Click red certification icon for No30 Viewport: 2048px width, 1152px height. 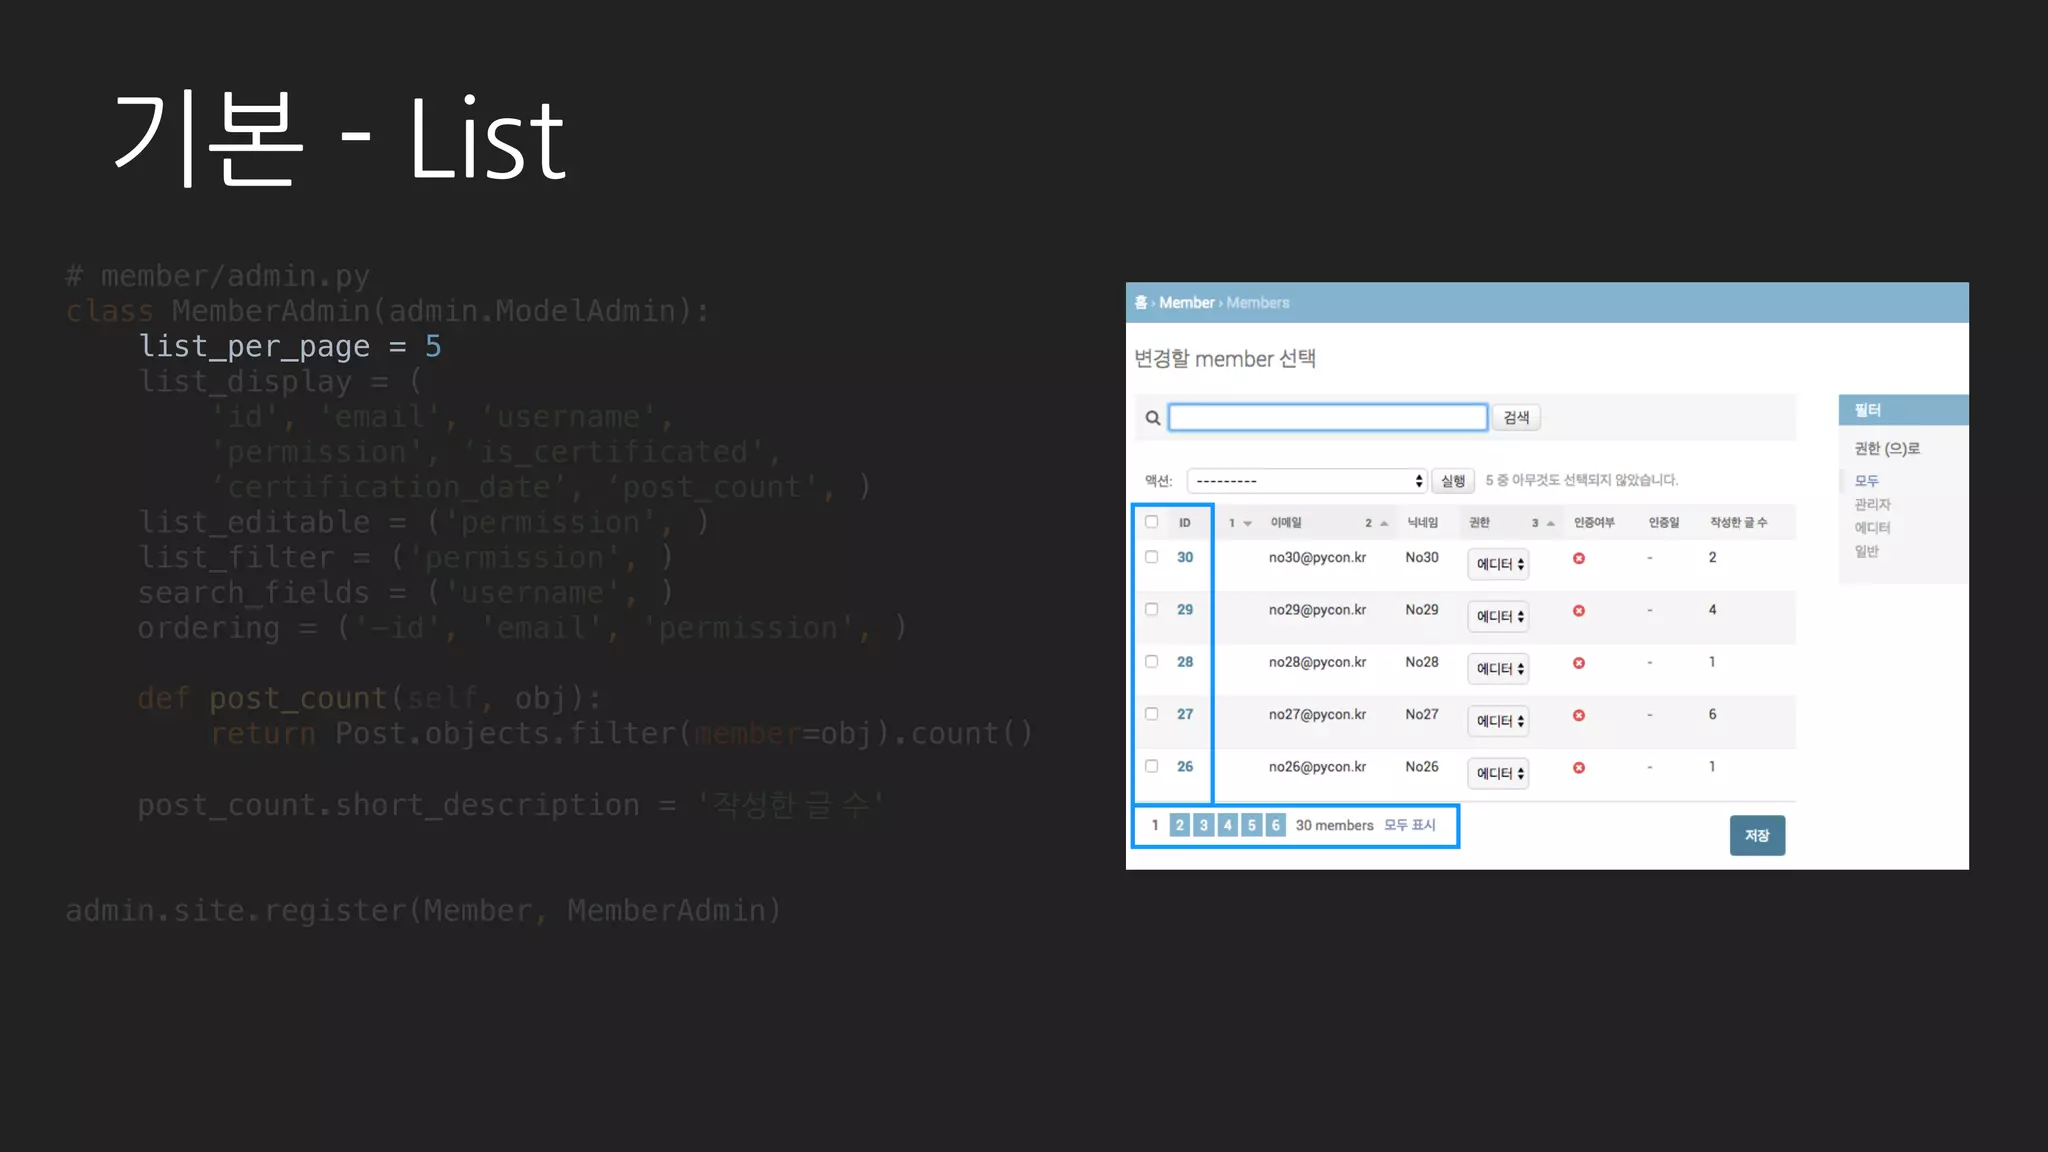(1579, 558)
